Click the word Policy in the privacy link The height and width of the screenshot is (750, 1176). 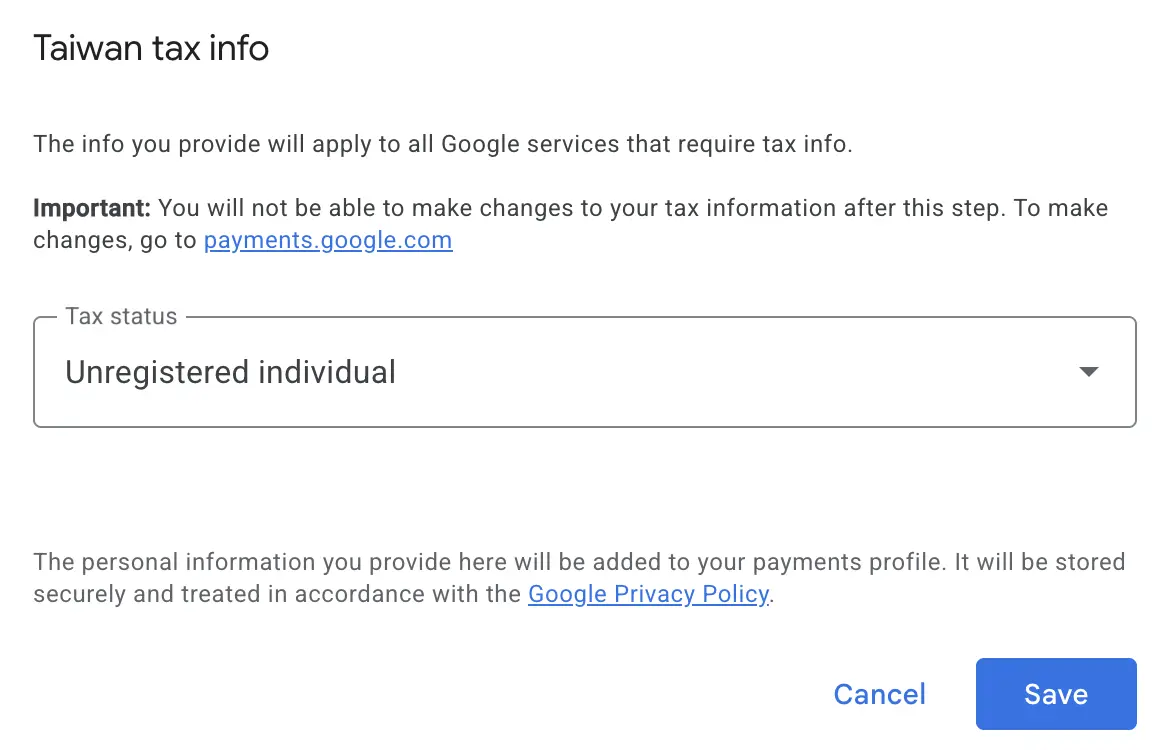pyautogui.click(x=735, y=594)
